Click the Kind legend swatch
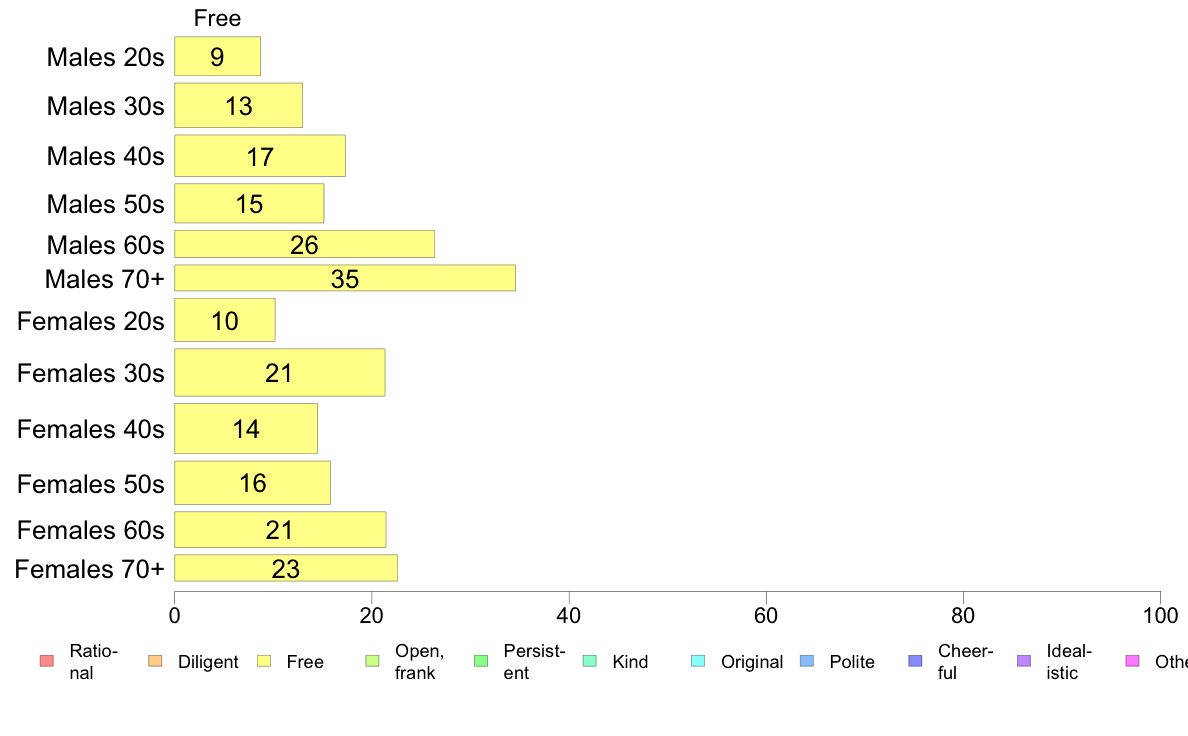This screenshot has width=1188, height=736. click(x=589, y=661)
